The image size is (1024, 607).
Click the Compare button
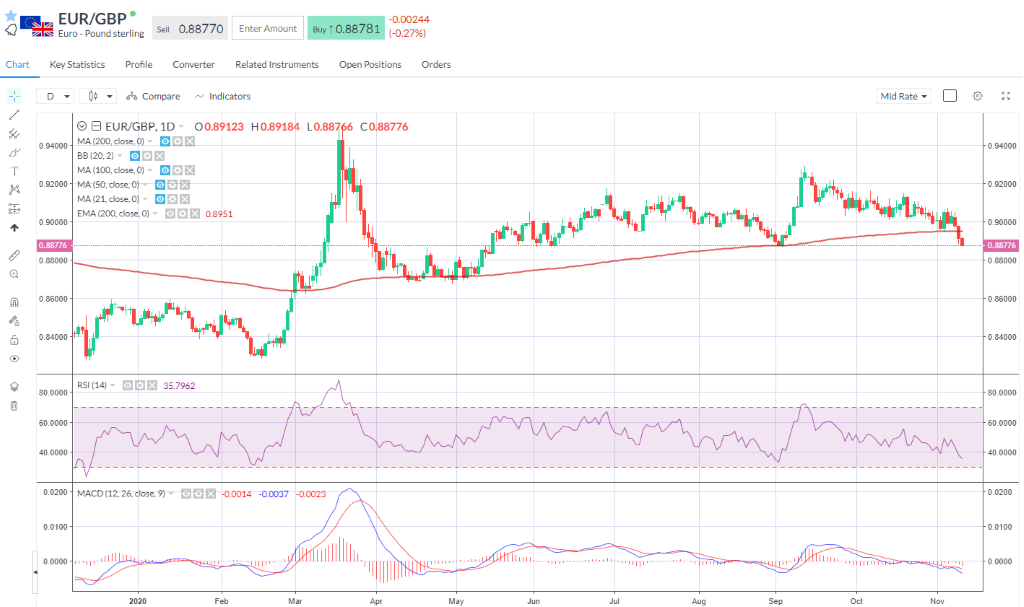153,96
